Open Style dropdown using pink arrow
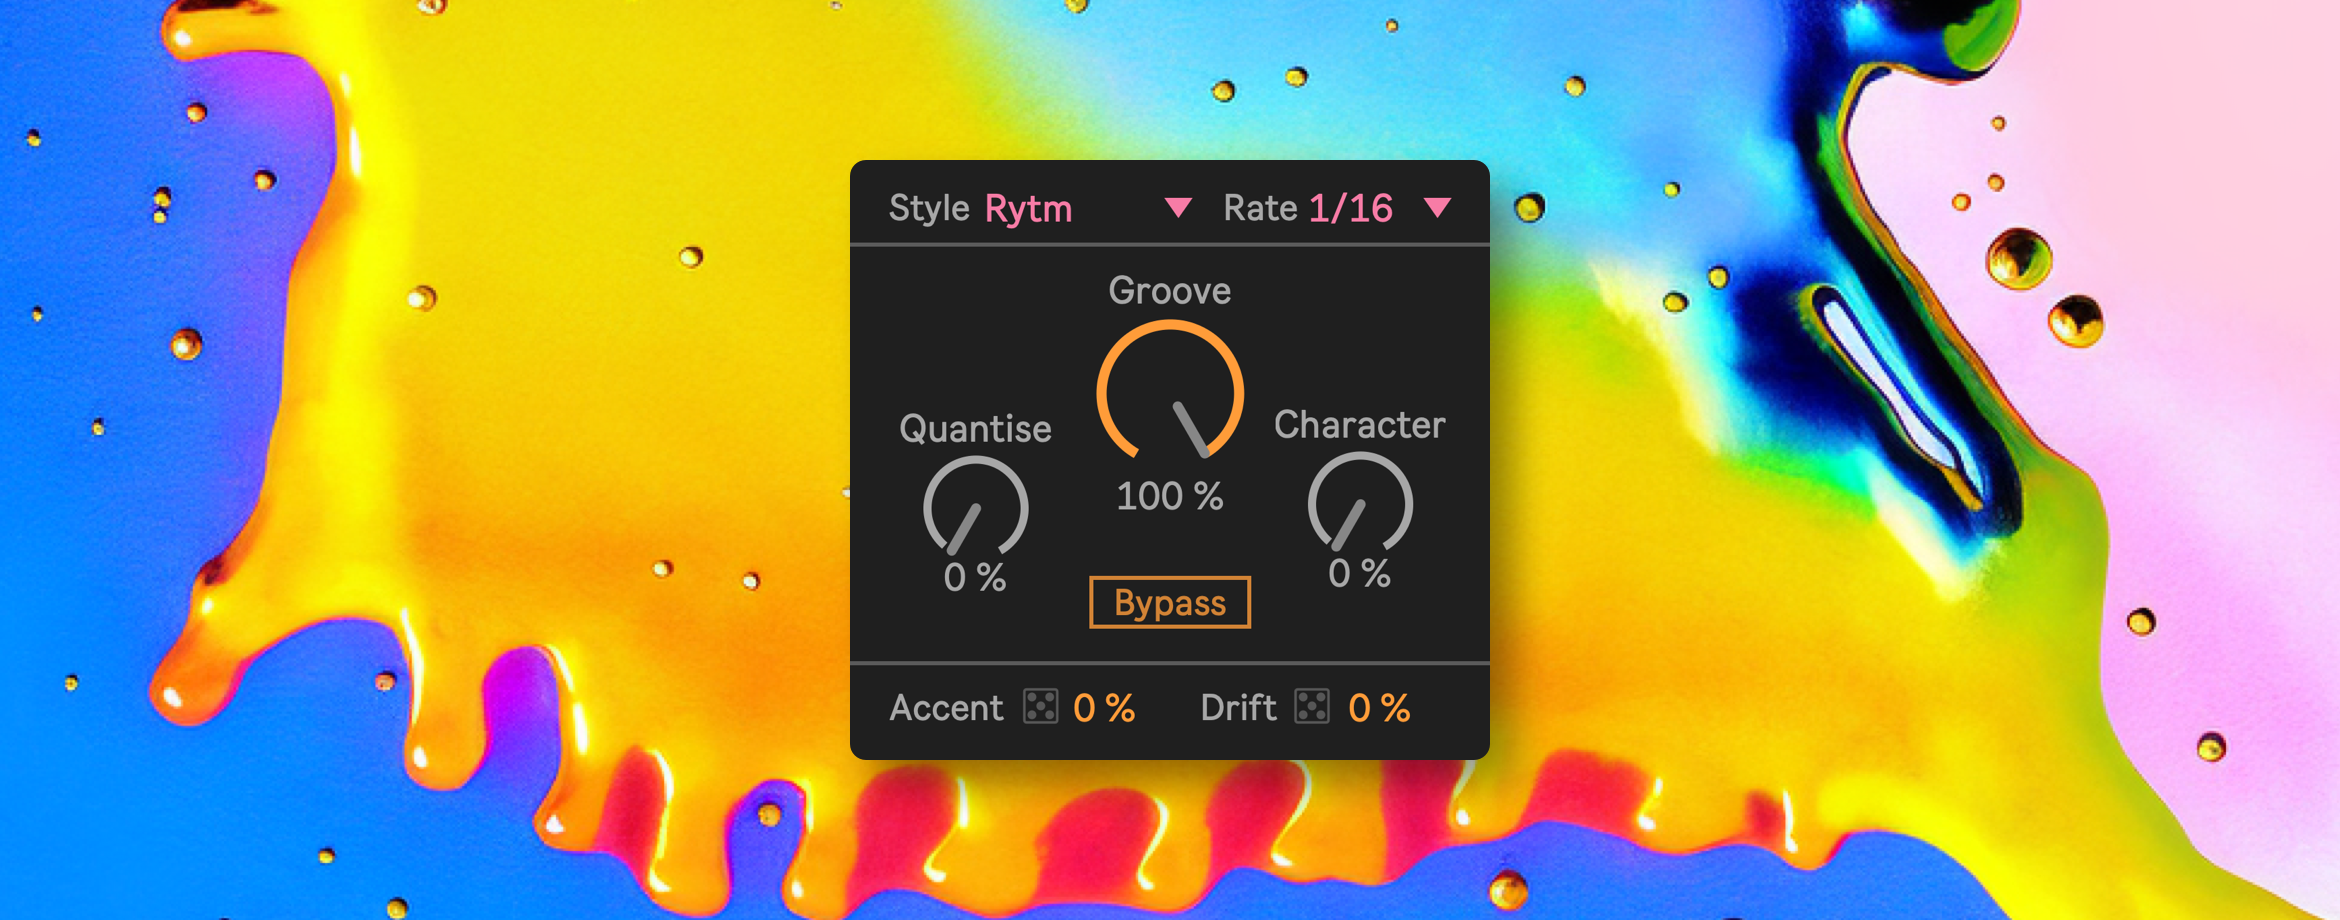 click(1178, 208)
